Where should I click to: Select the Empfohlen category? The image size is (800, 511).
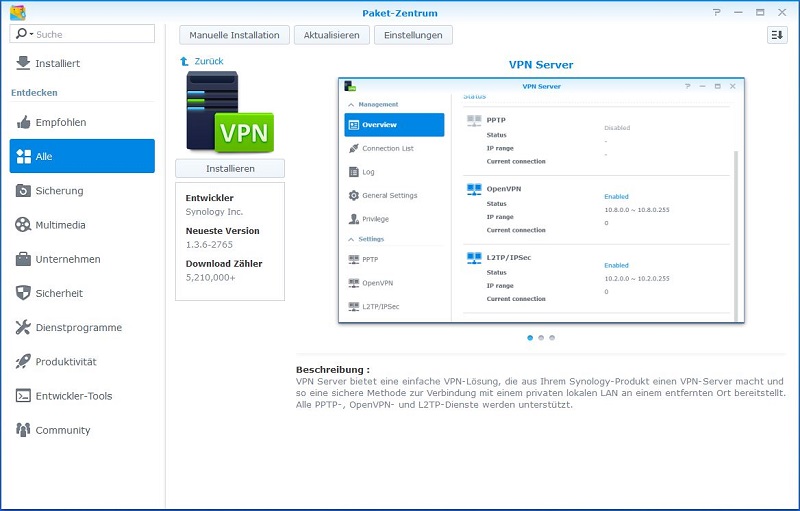point(82,122)
